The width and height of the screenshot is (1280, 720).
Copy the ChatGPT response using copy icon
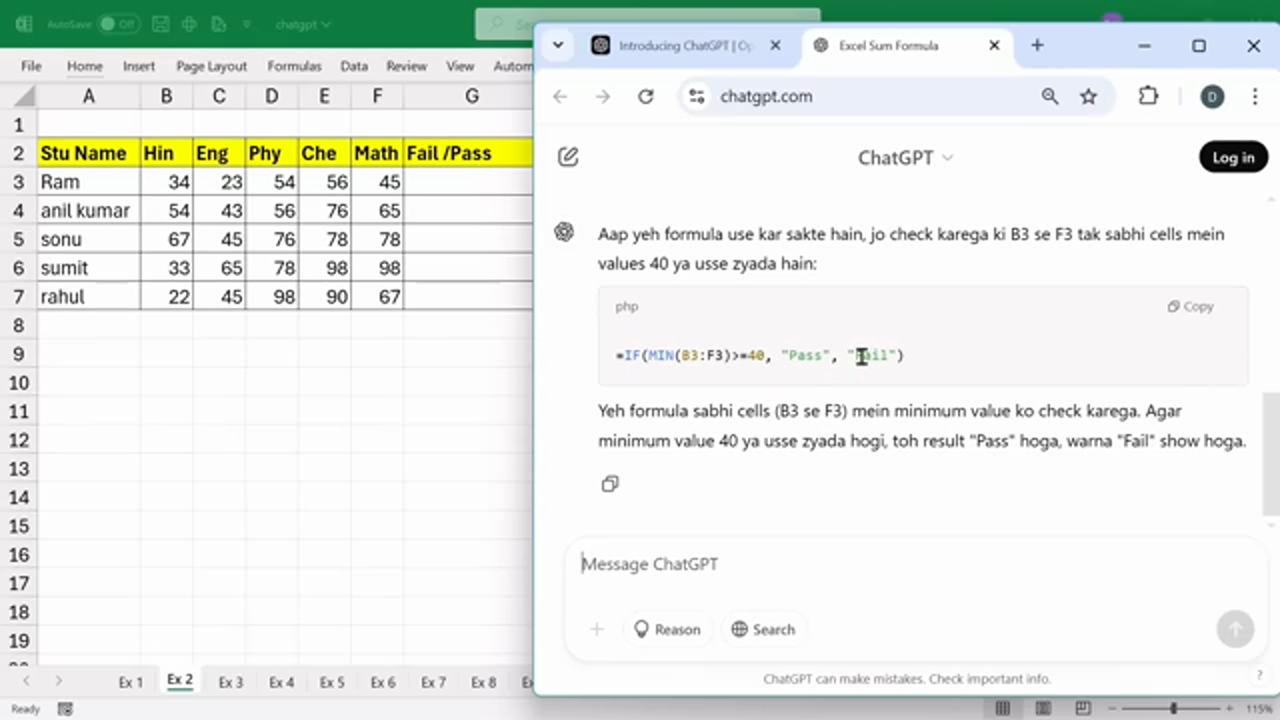tap(610, 484)
